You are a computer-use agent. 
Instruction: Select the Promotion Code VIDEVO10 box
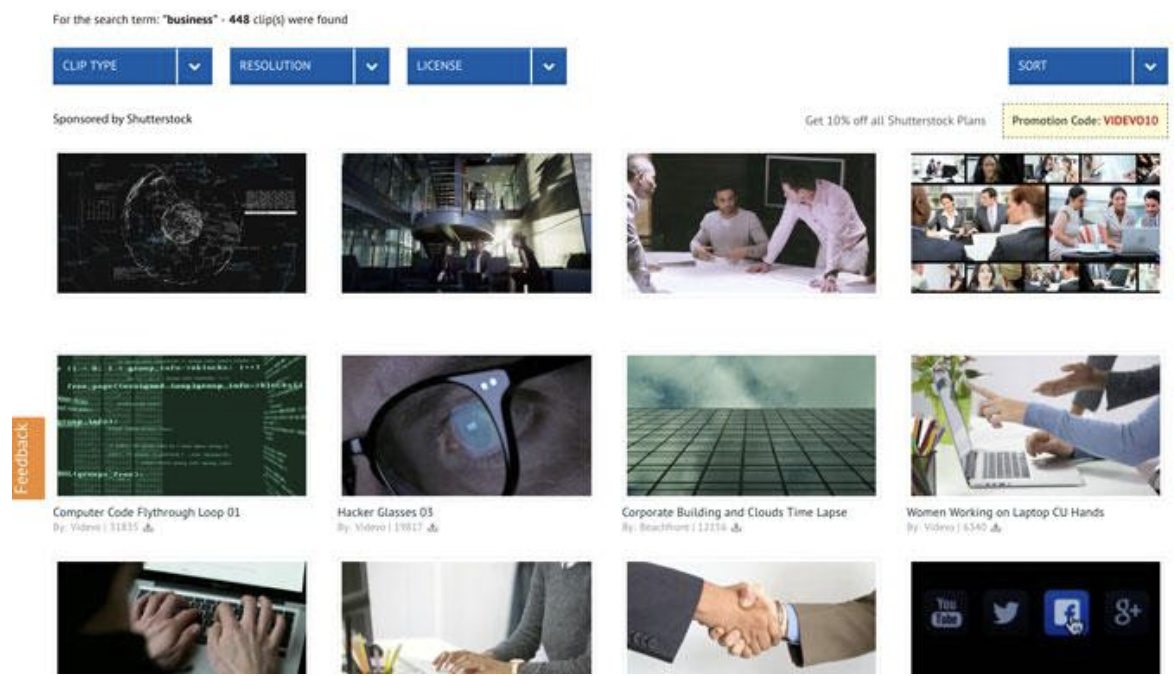point(1085,121)
